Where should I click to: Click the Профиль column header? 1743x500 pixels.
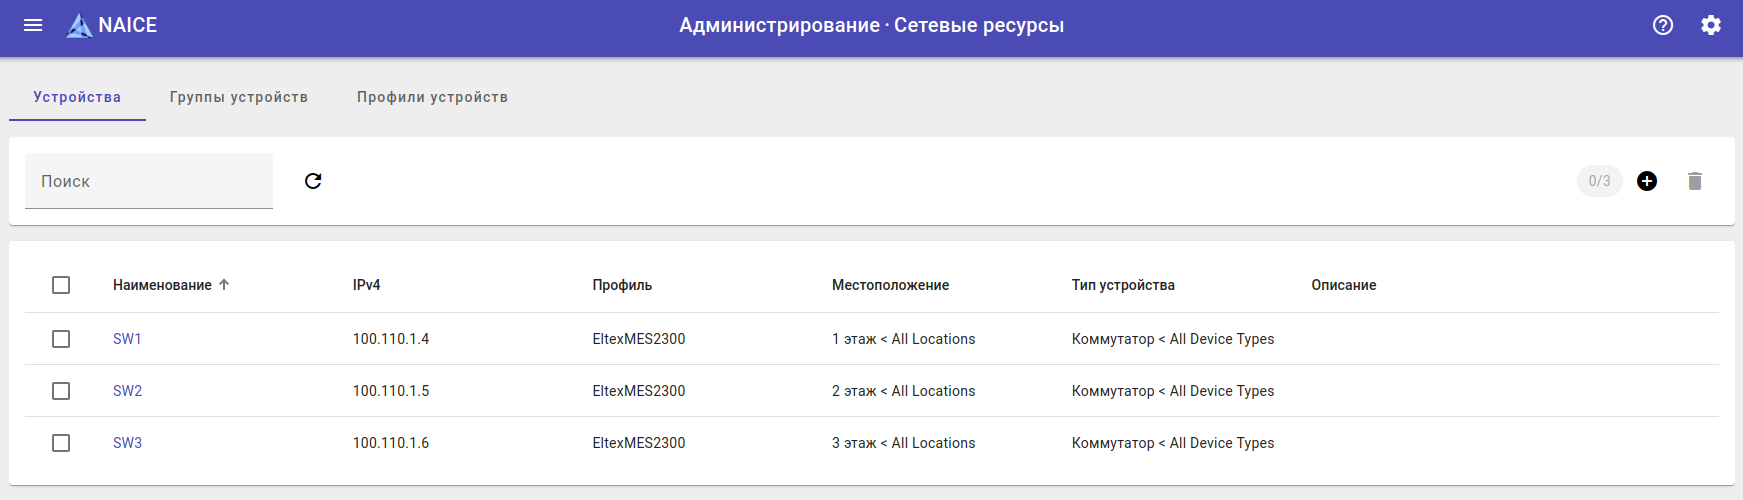point(622,285)
